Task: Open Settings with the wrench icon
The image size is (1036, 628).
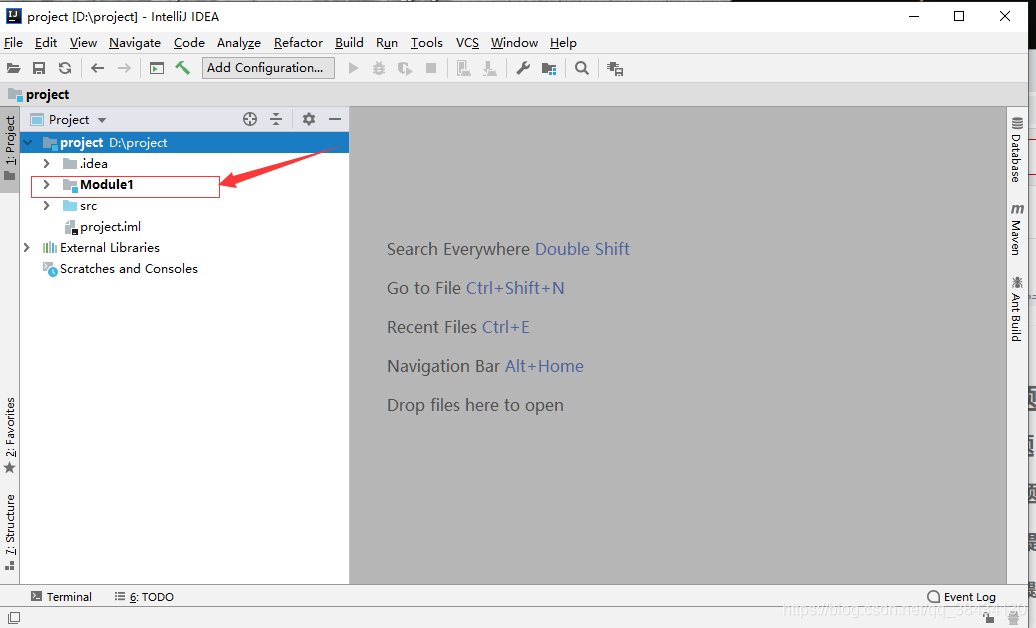Action: (x=523, y=68)
